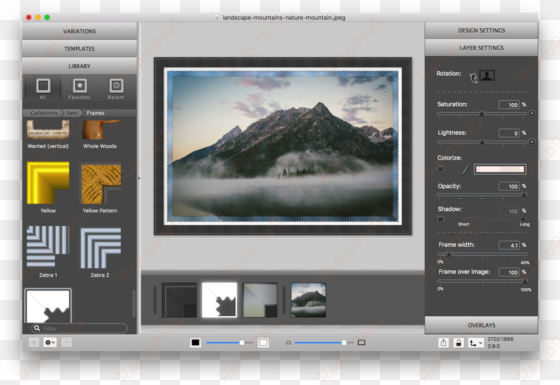Open the Library panel header
Screen dimensions: 560x385
pyautogui.click(x=80, y=66)
